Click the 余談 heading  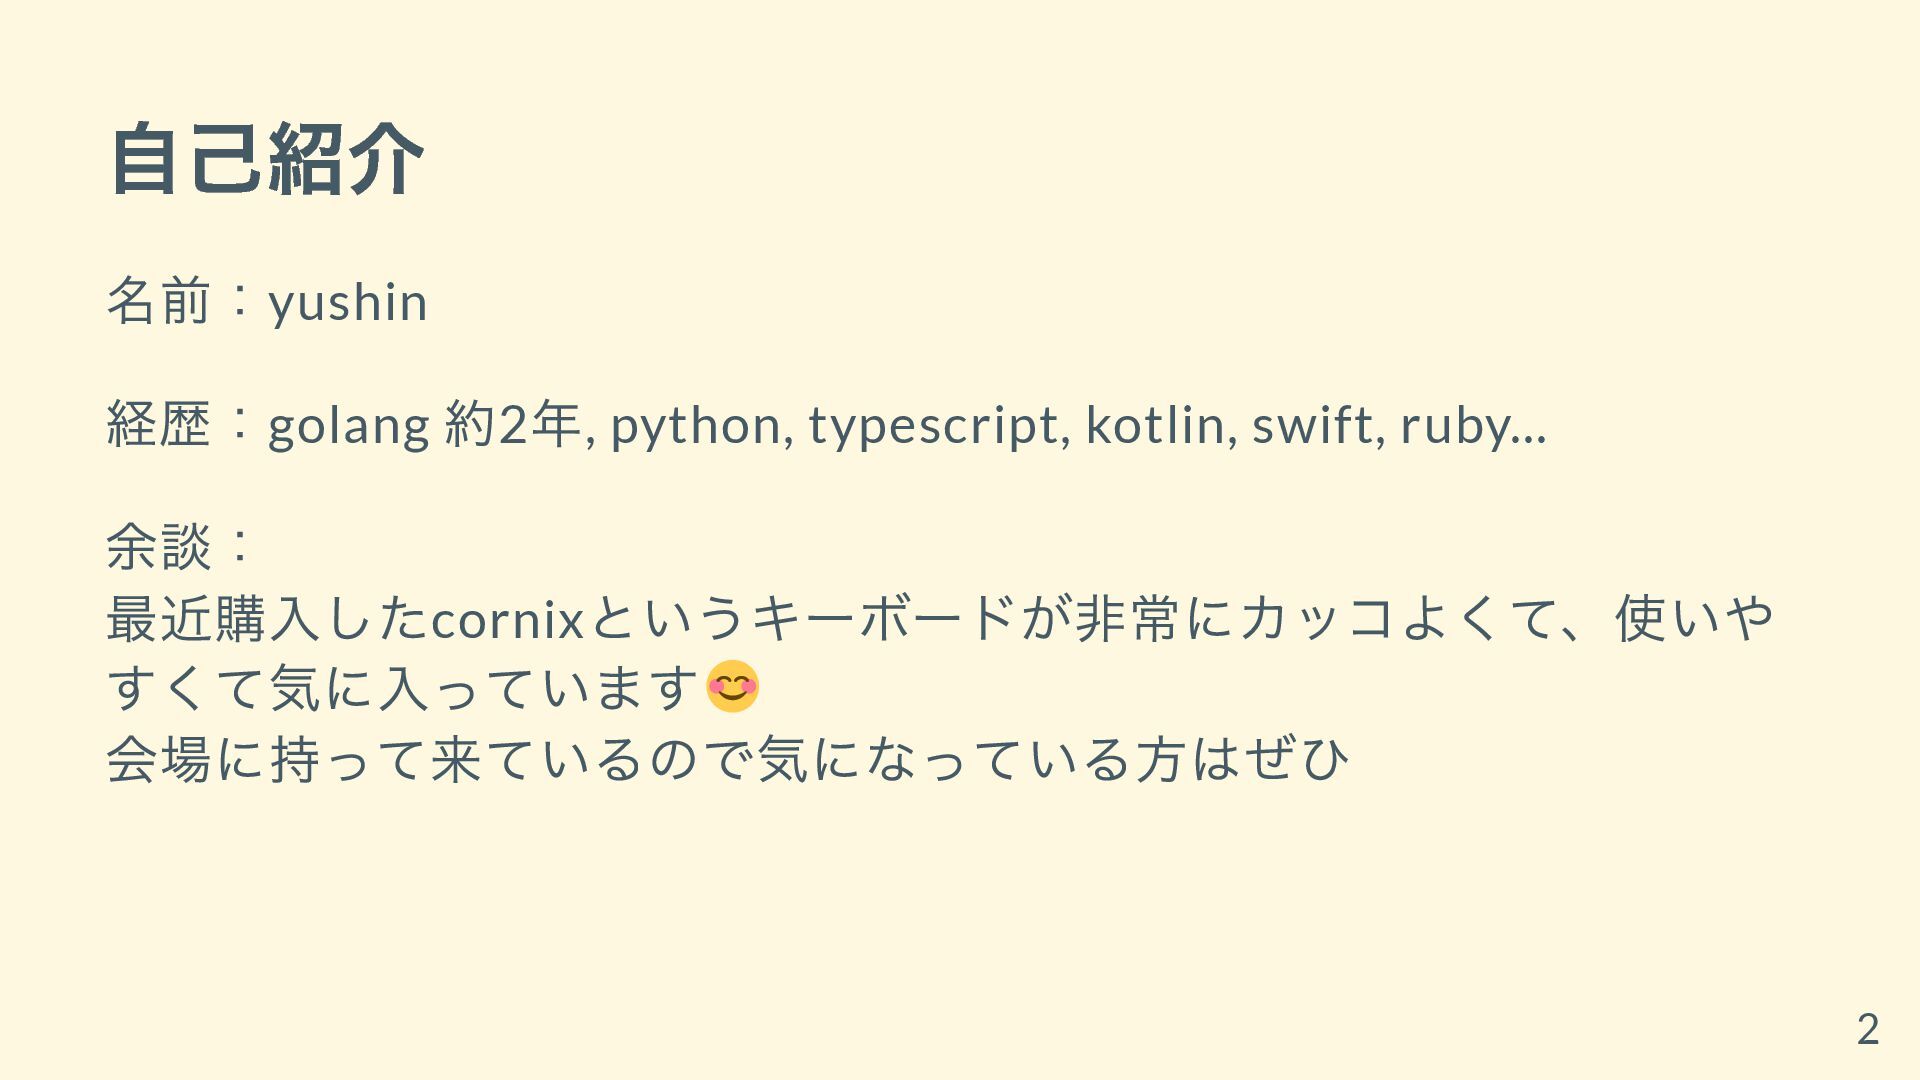159,546
